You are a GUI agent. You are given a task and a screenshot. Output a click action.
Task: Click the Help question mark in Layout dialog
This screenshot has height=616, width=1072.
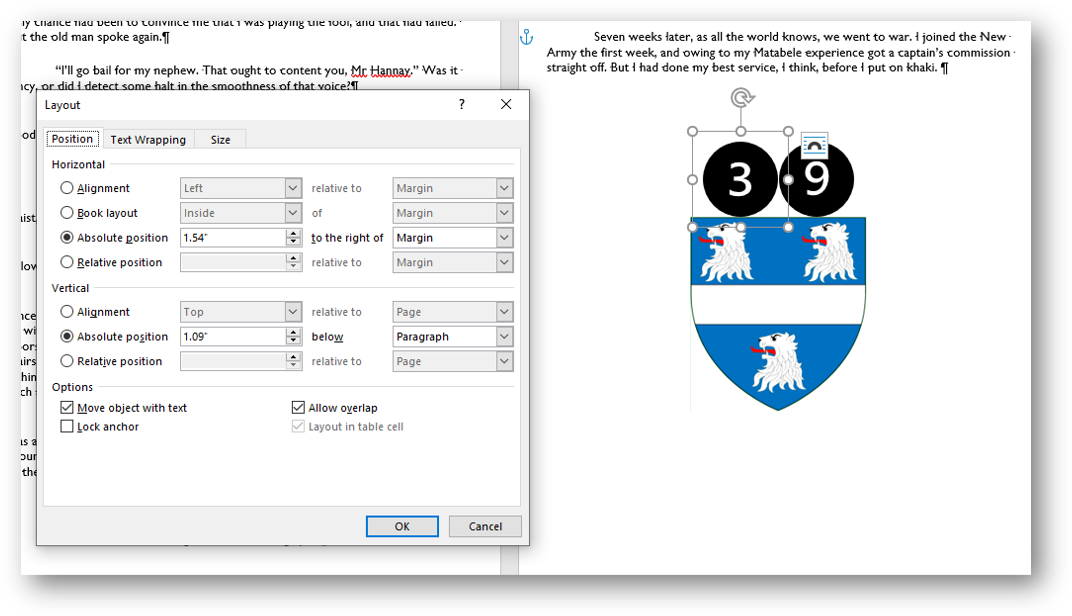pyautogui.click(x=461, y=105)
